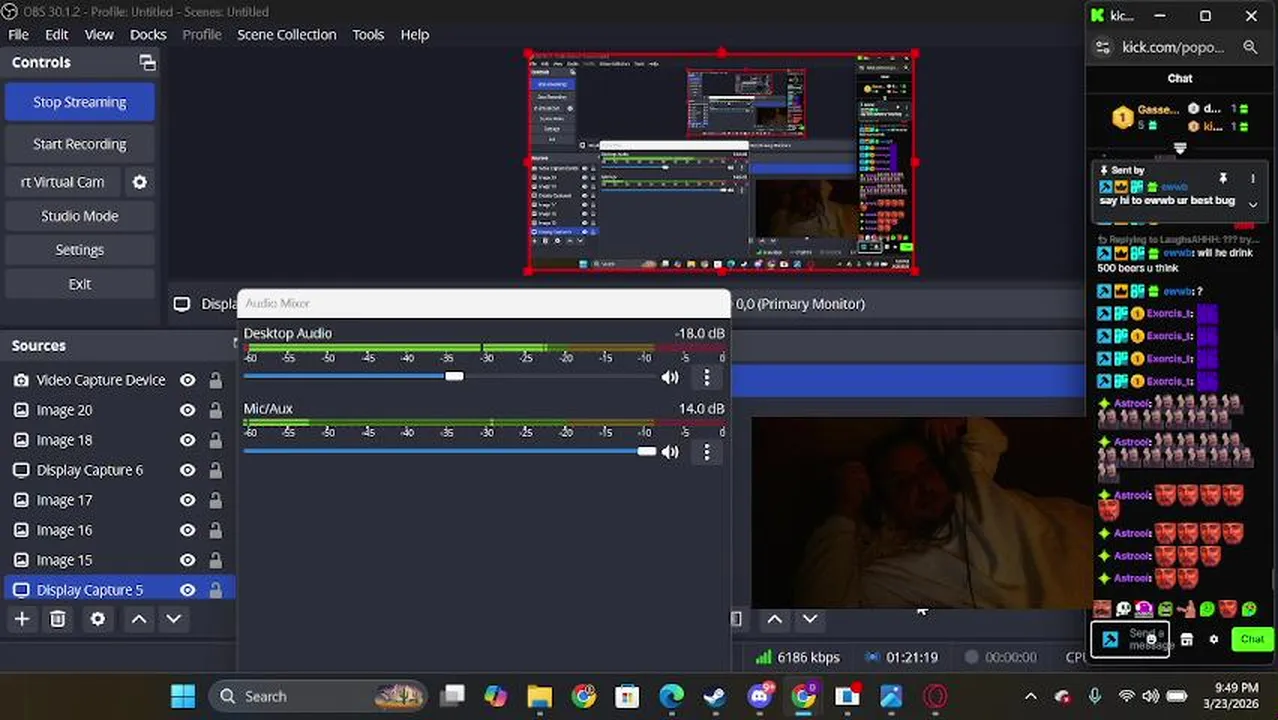Unlock the Image 20 source
The image size is (1278, 720).
tap(215, 410)
